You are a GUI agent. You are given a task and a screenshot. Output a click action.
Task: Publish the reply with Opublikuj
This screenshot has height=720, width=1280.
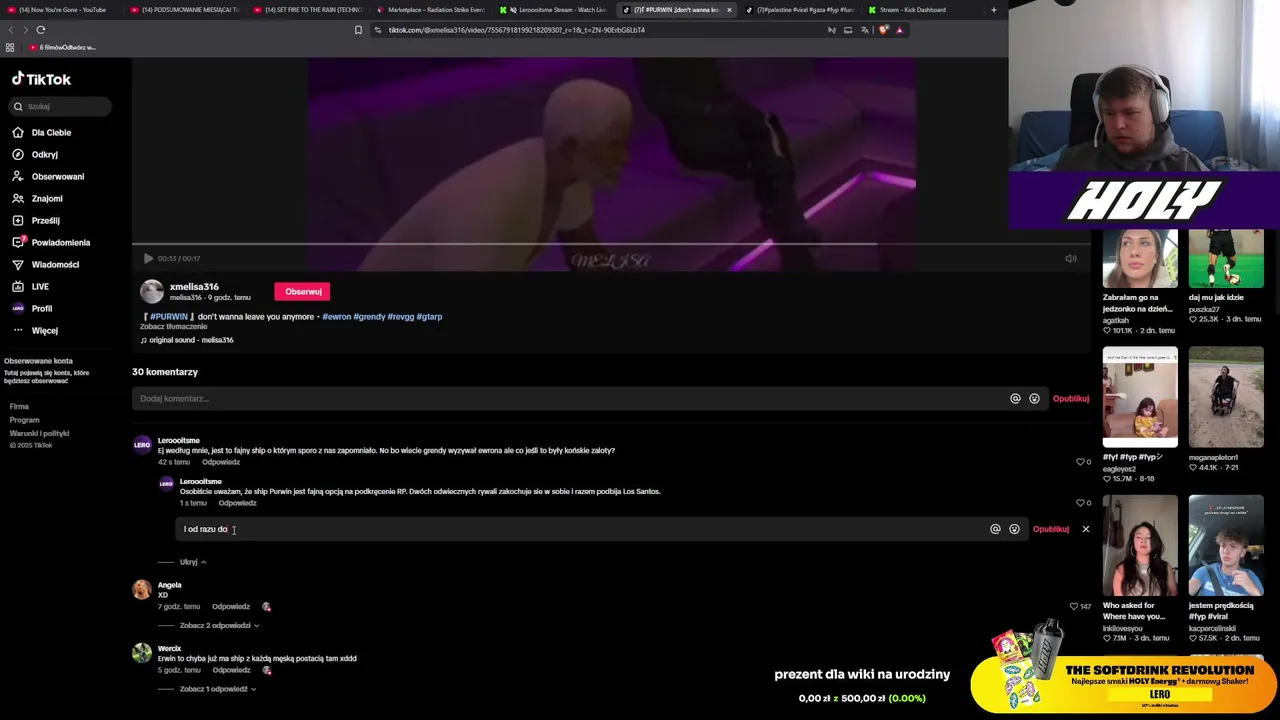click(x=1051, y=529)
